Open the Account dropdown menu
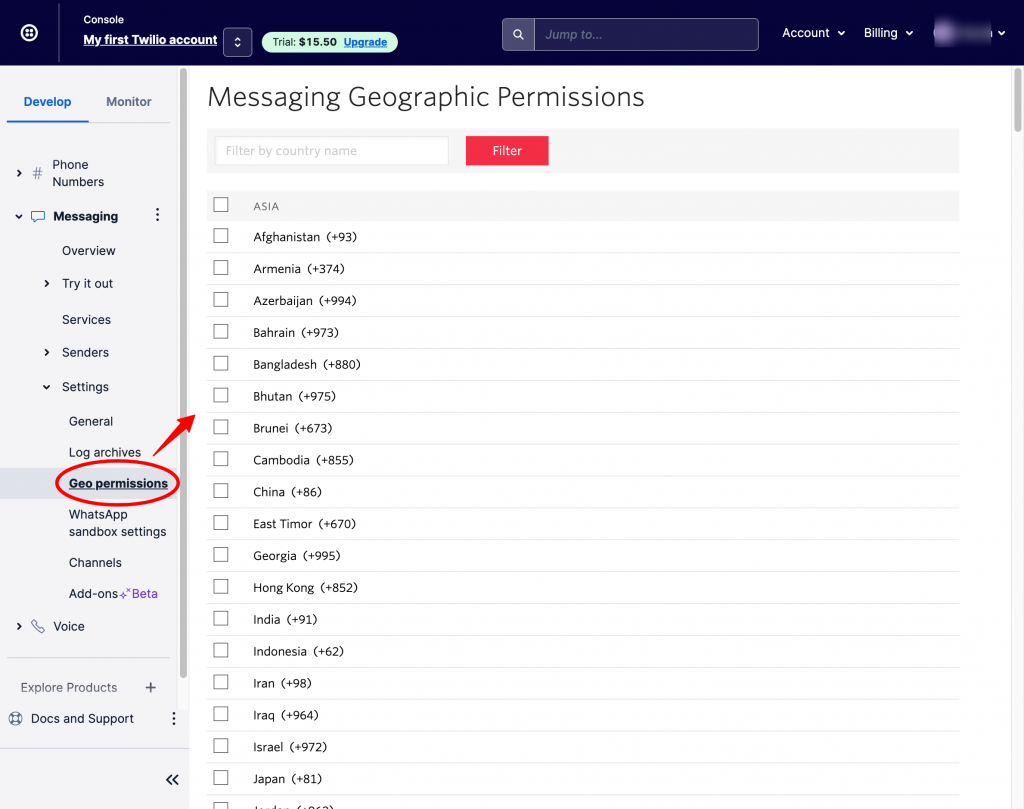1024x809 pixels. pyautogui.click(x=814, y=33)
